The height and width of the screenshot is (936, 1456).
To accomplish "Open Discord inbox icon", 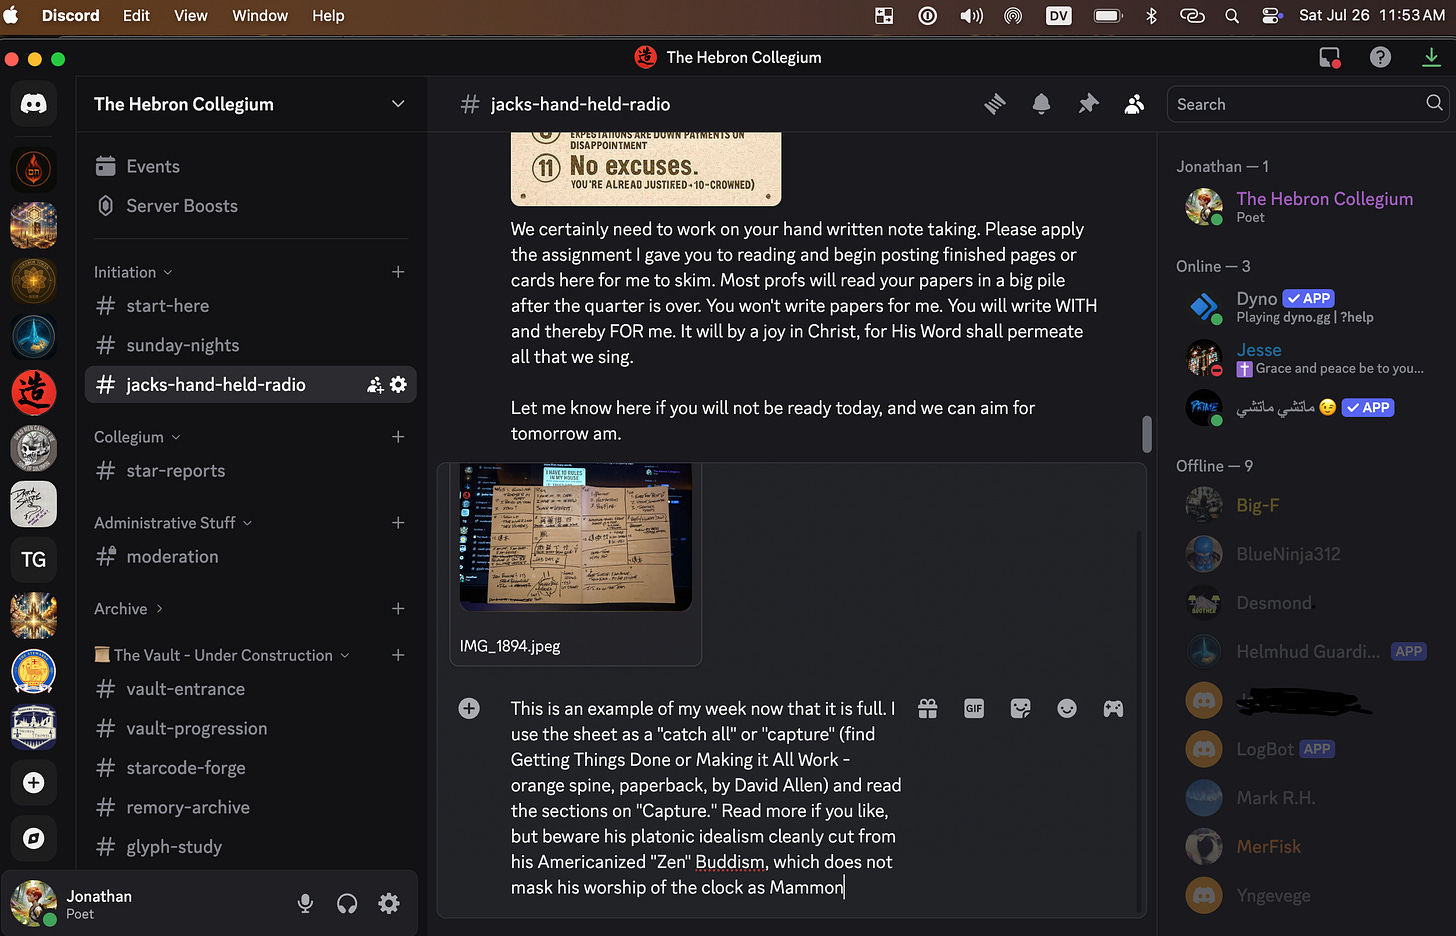I will point(1329,58).
